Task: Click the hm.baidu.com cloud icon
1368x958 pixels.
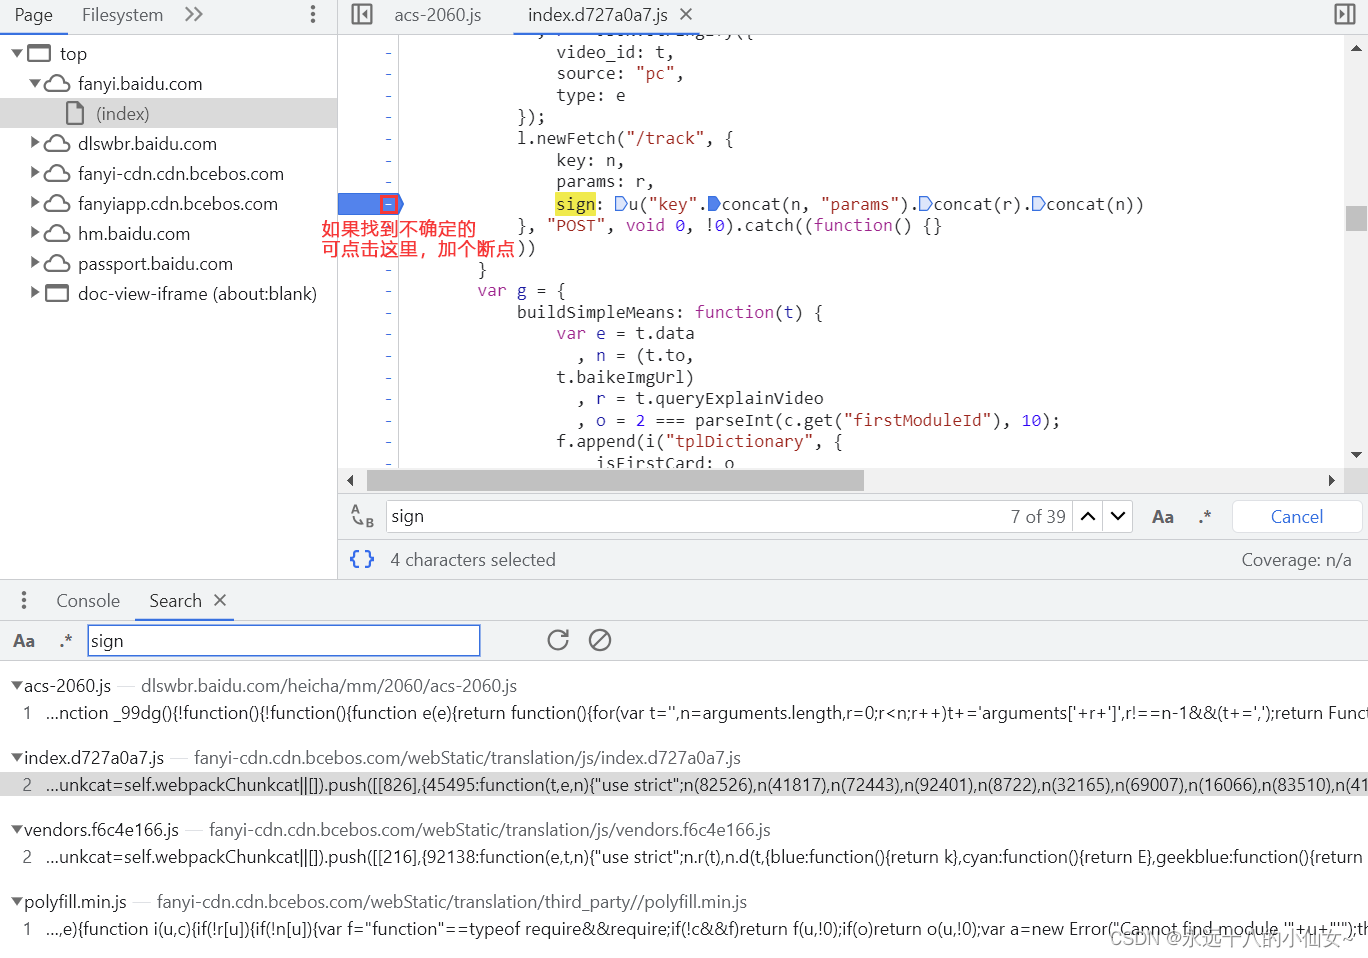Action: point(58,233)
